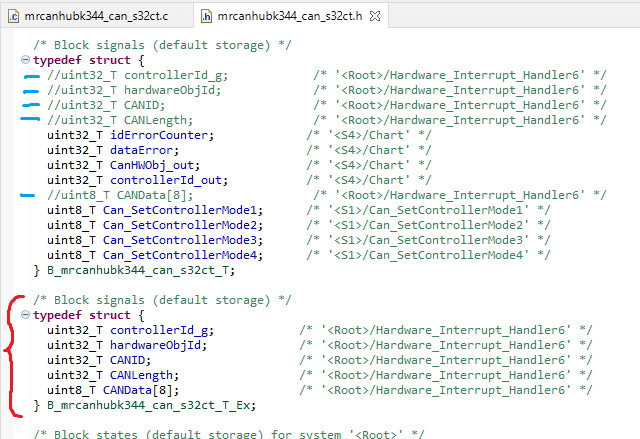Image resolution: width=640 pixels, height=439 pixels.
Task: Click the dataError member name
Action: click(142, 150)
